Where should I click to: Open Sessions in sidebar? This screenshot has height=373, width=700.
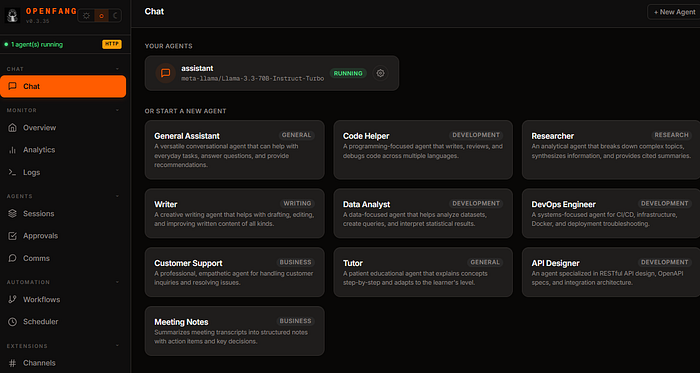click(63, 214)
